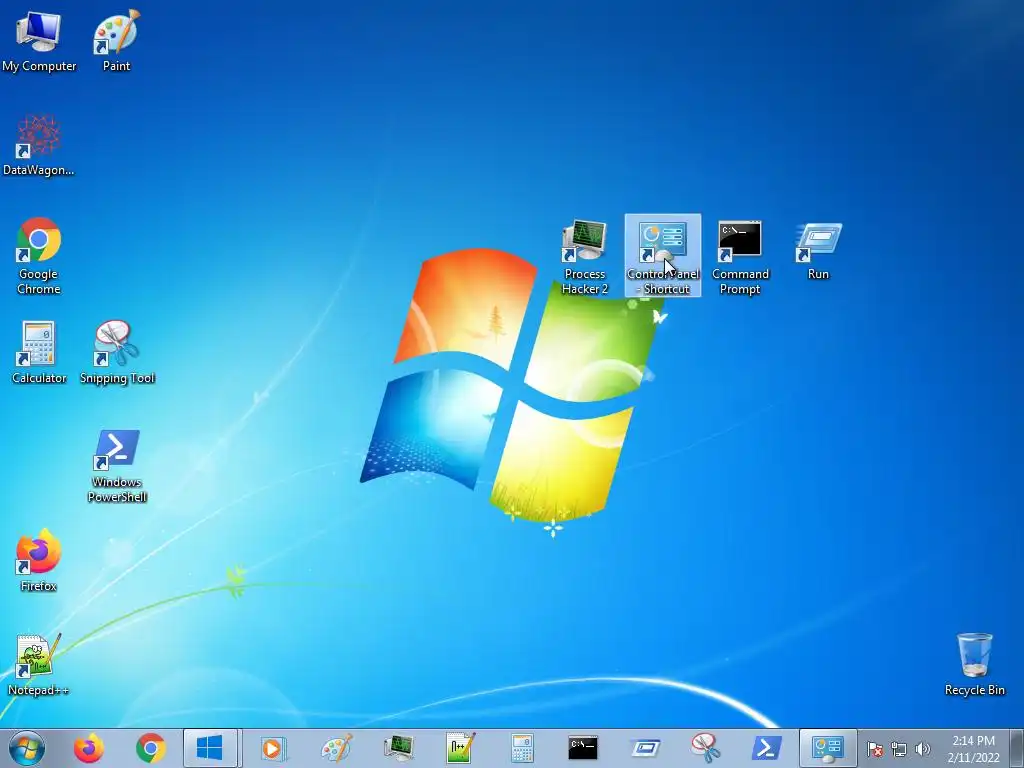1024x768 pixels.
Task: Open Command Prompt from the taskbar
Action: (x=583, y=748)
